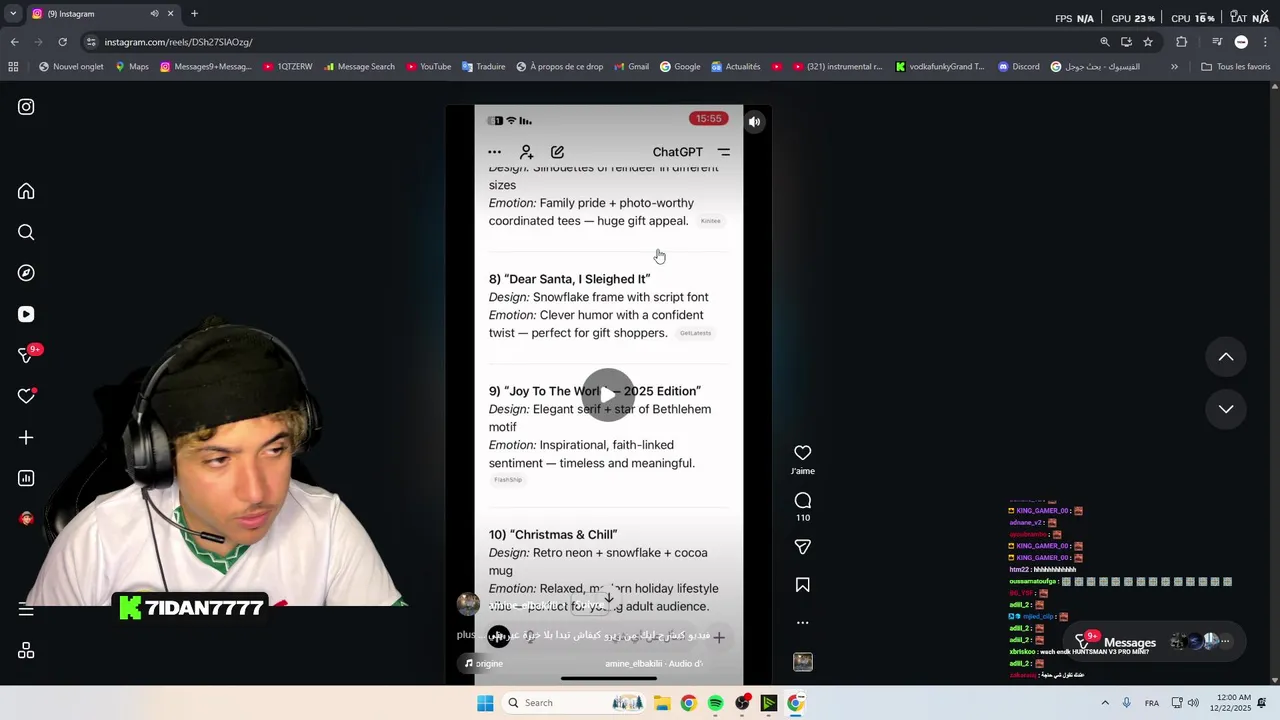Screen dimensions: 1280x720
Task: Go back in browser history
Action: [14, 42]
